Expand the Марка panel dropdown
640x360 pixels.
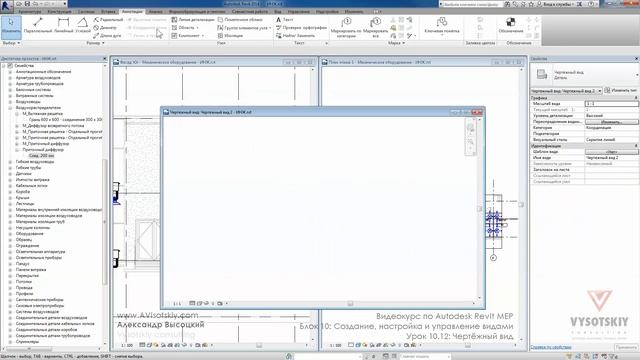(x=397, y=43)
